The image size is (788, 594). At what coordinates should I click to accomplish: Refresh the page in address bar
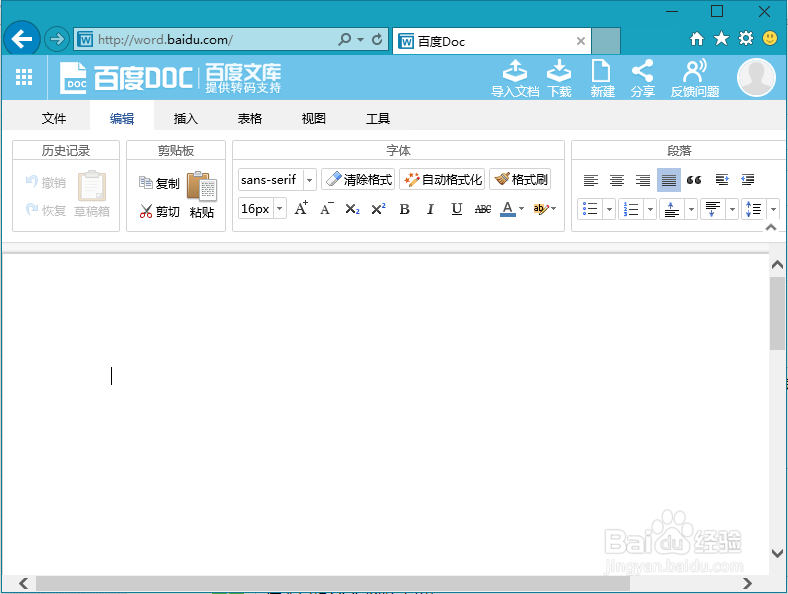[377, 39]
